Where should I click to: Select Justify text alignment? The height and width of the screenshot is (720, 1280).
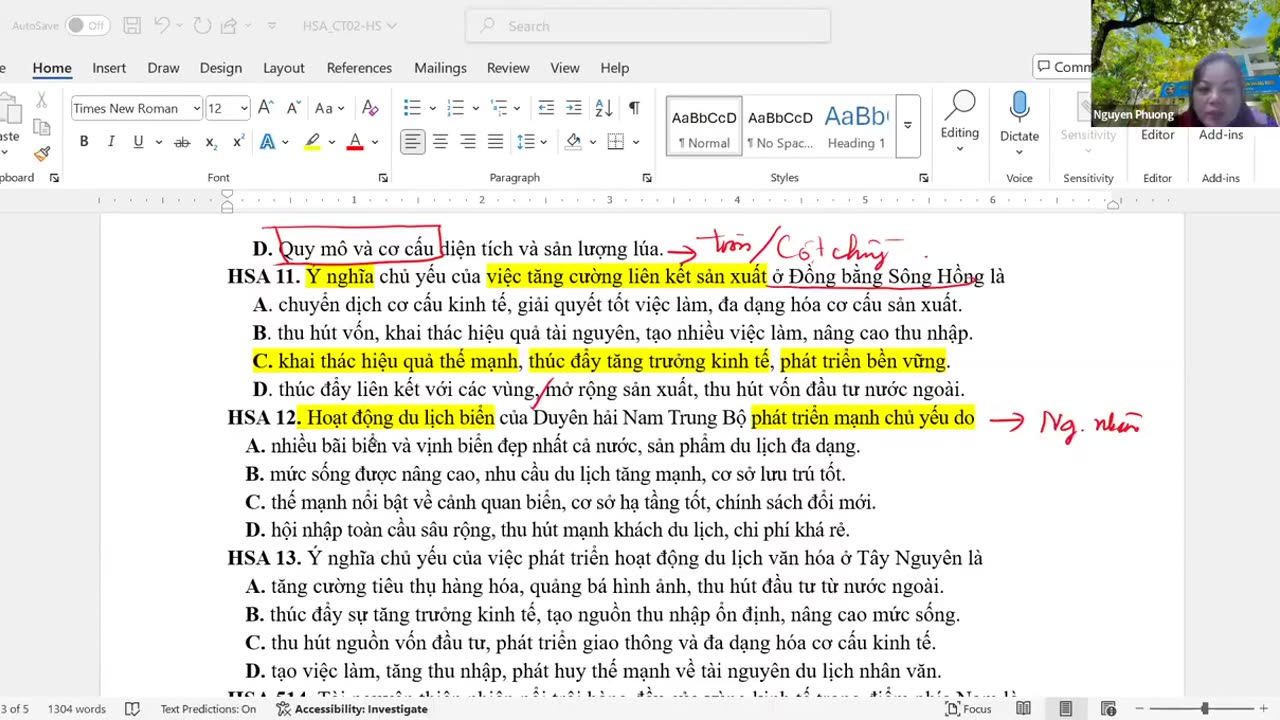495,142
